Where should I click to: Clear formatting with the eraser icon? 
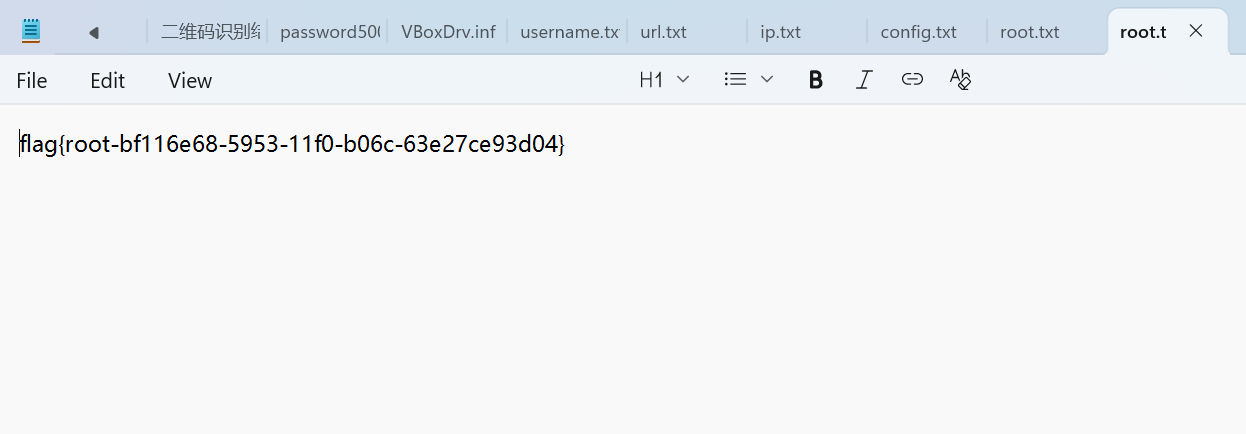coord(960,80)
